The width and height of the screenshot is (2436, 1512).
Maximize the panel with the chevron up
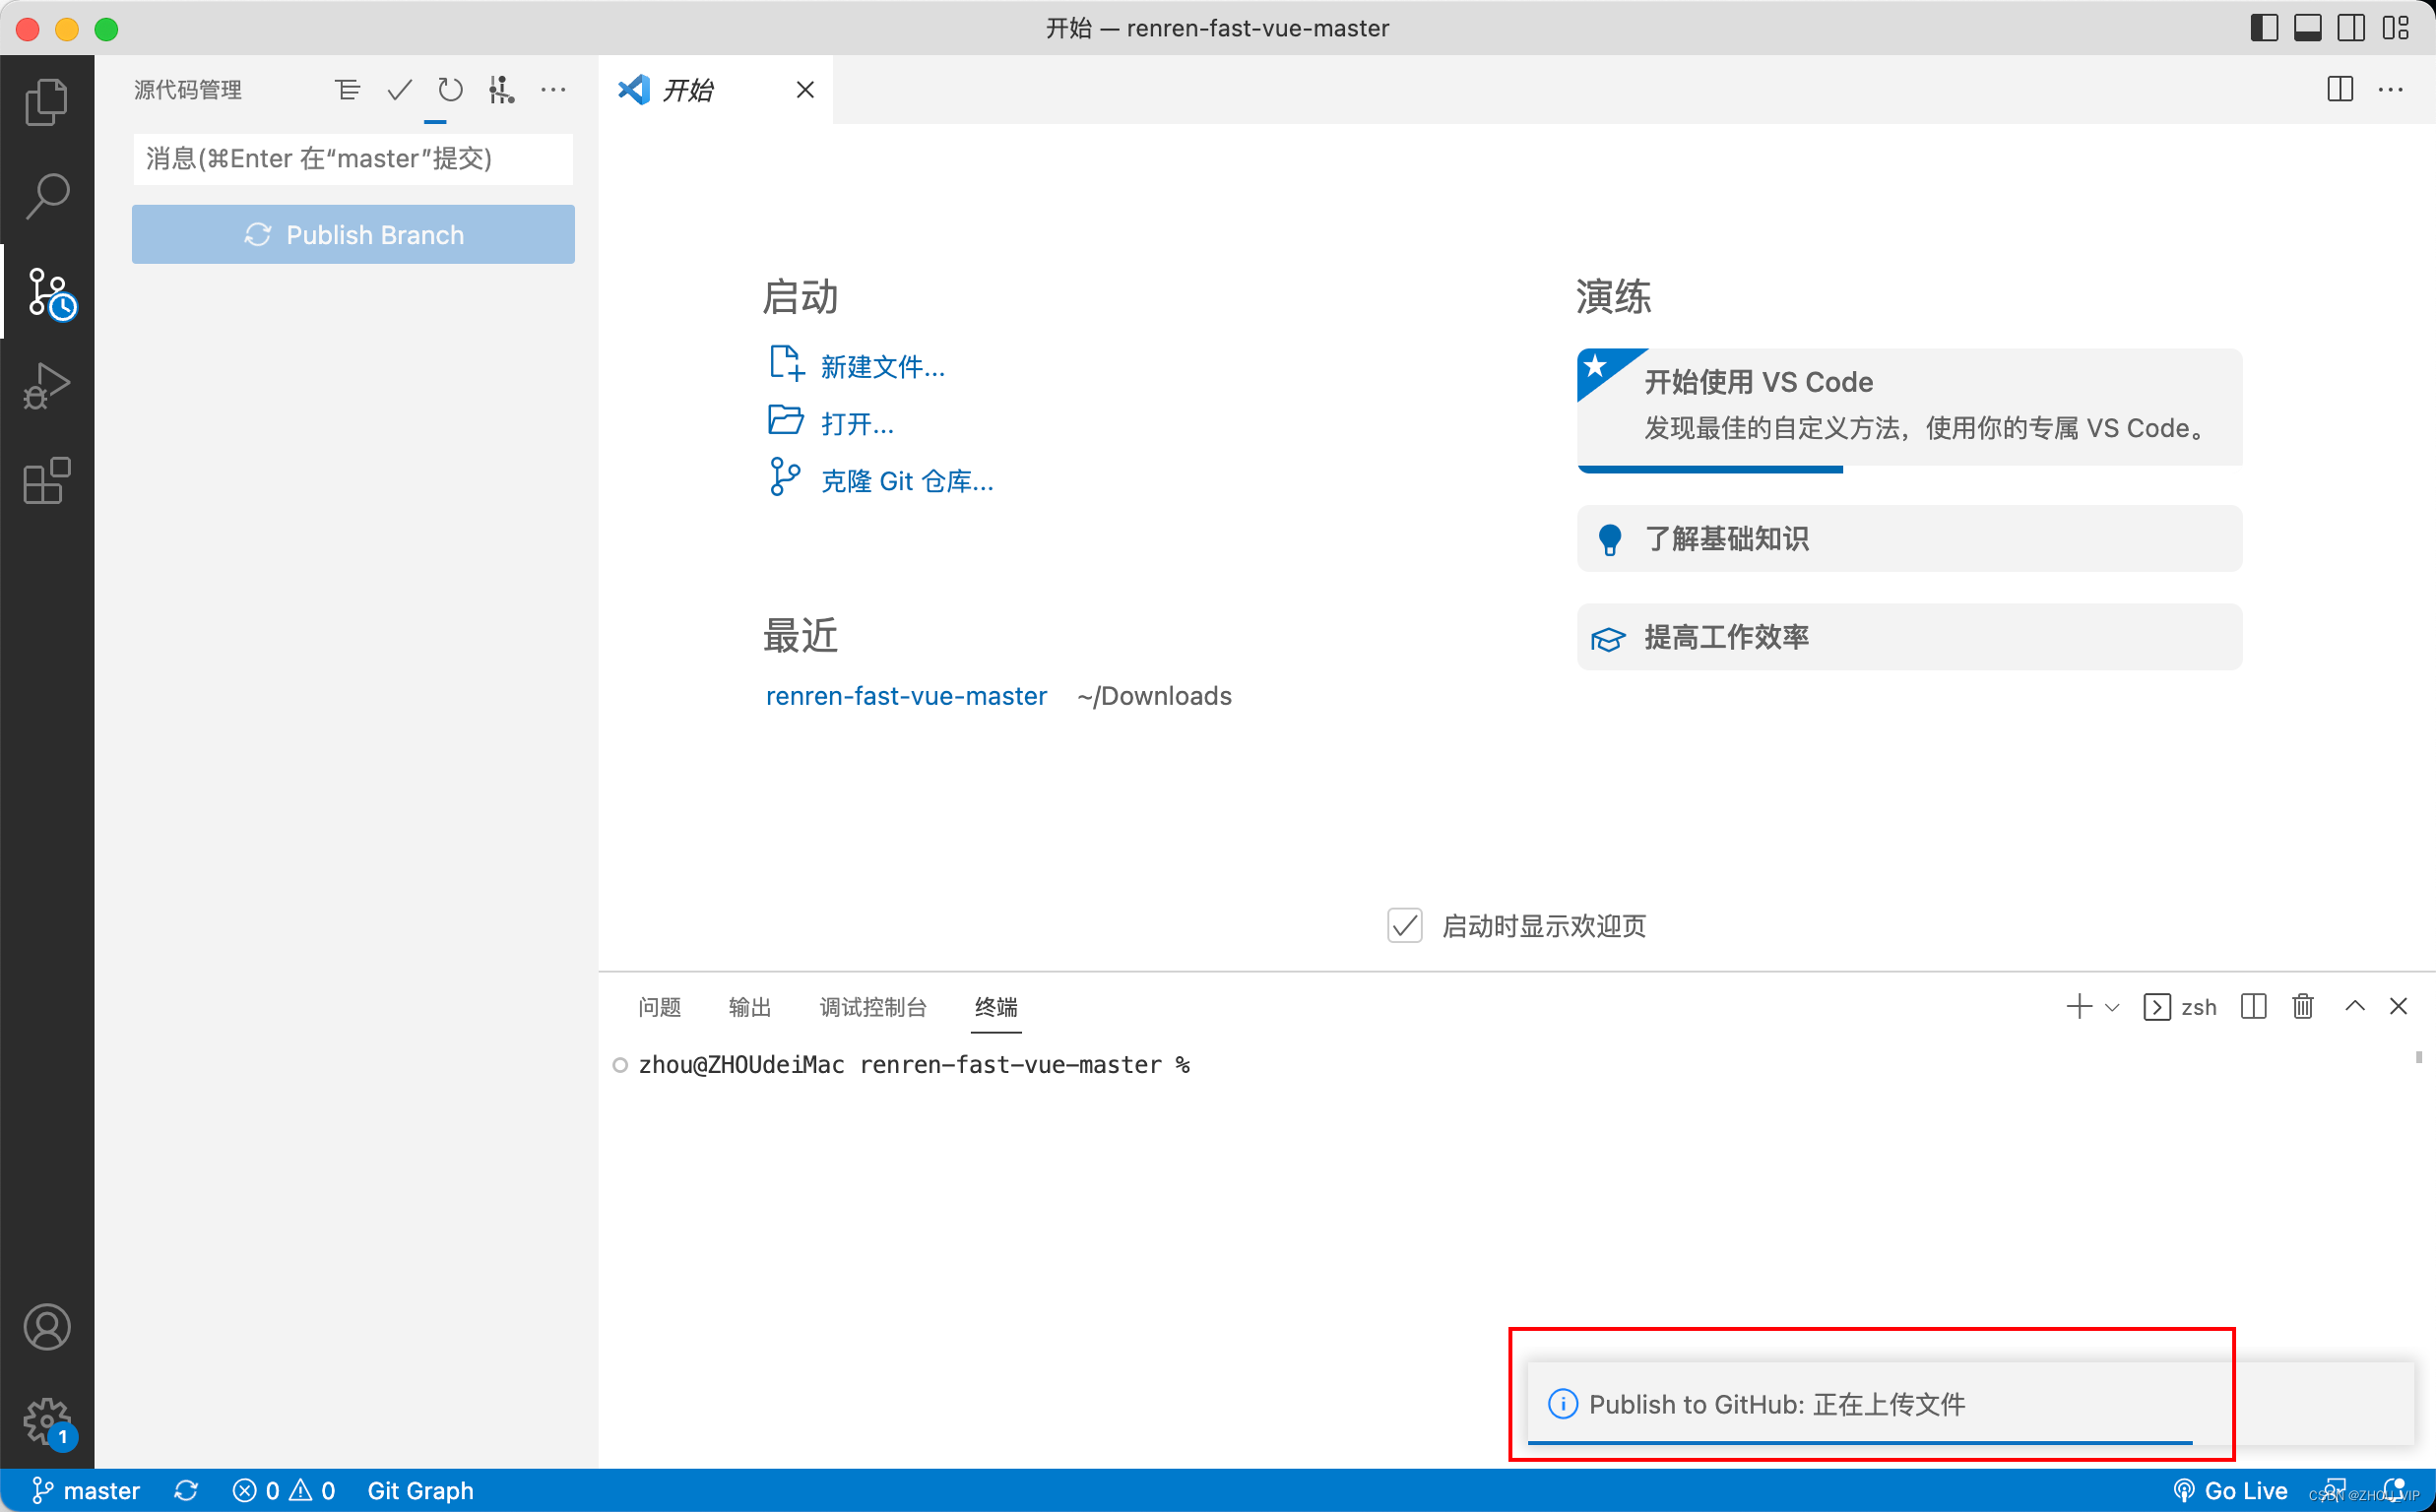(x=2354, y=1006)
